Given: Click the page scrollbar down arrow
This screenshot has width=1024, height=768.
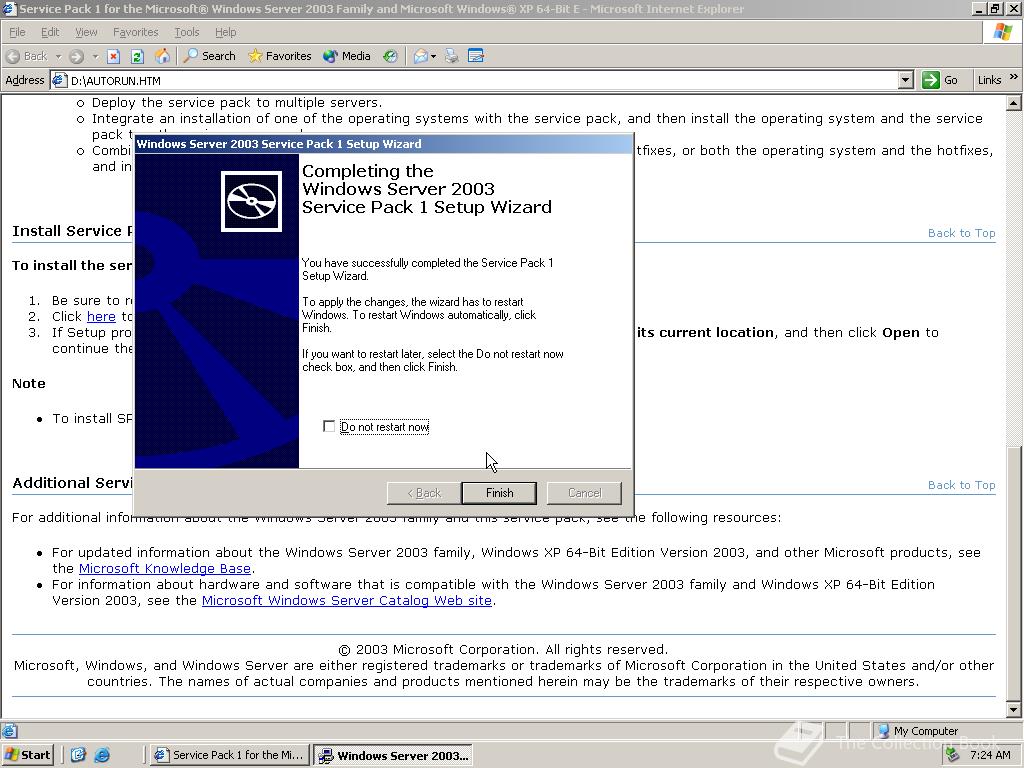Looking at the screenshot, I should point(1014,710).
